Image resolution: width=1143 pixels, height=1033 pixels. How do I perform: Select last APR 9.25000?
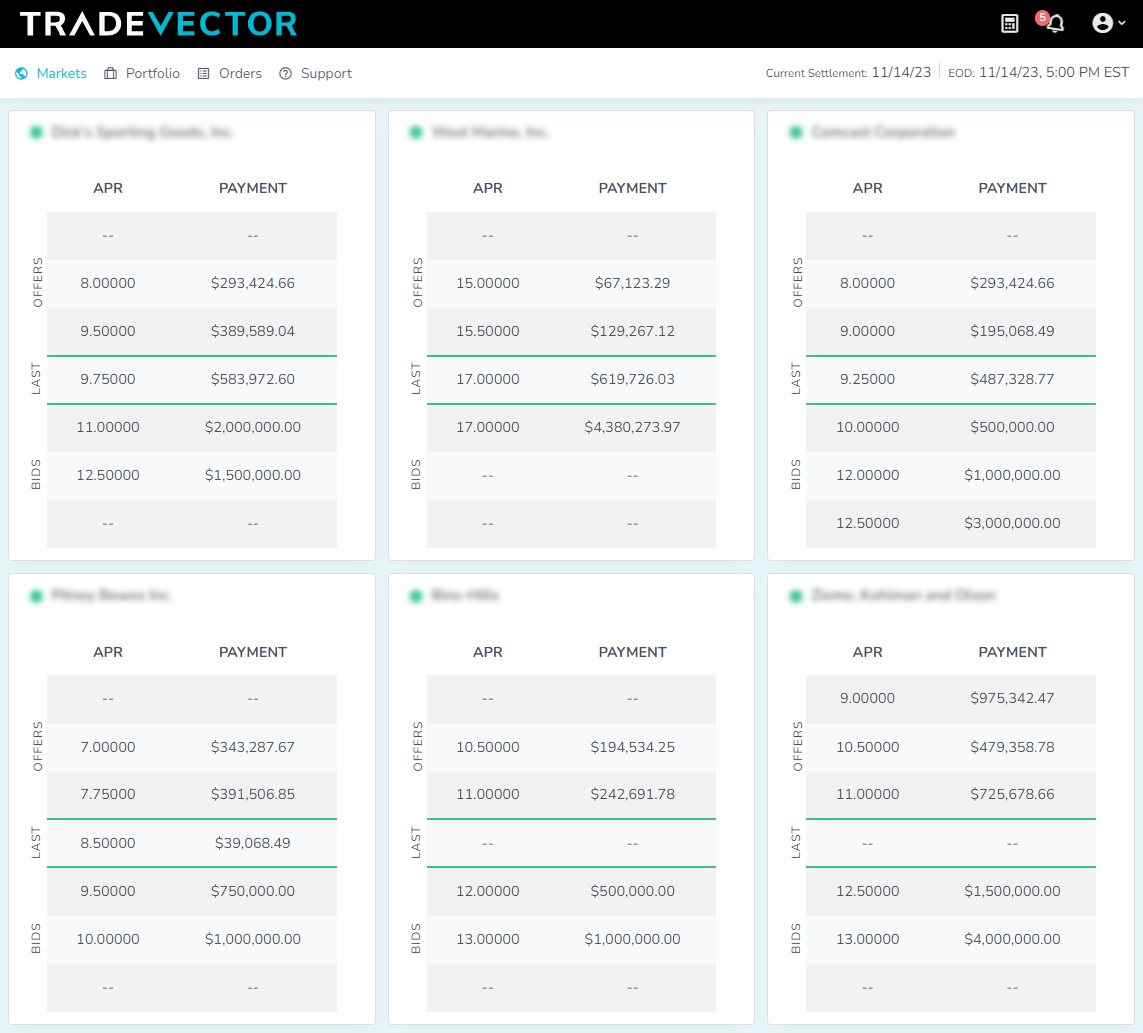coord(867,379)
